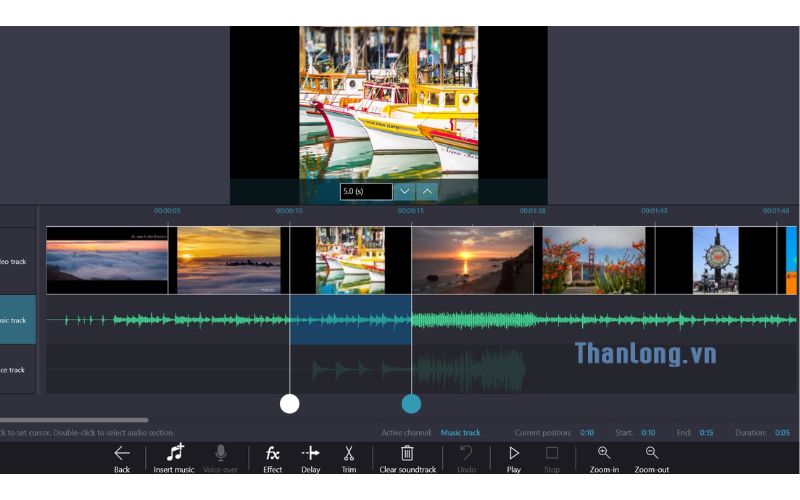Select the Music track label
The width and height of the screenshot is (800, 500).
pos(18,320)
